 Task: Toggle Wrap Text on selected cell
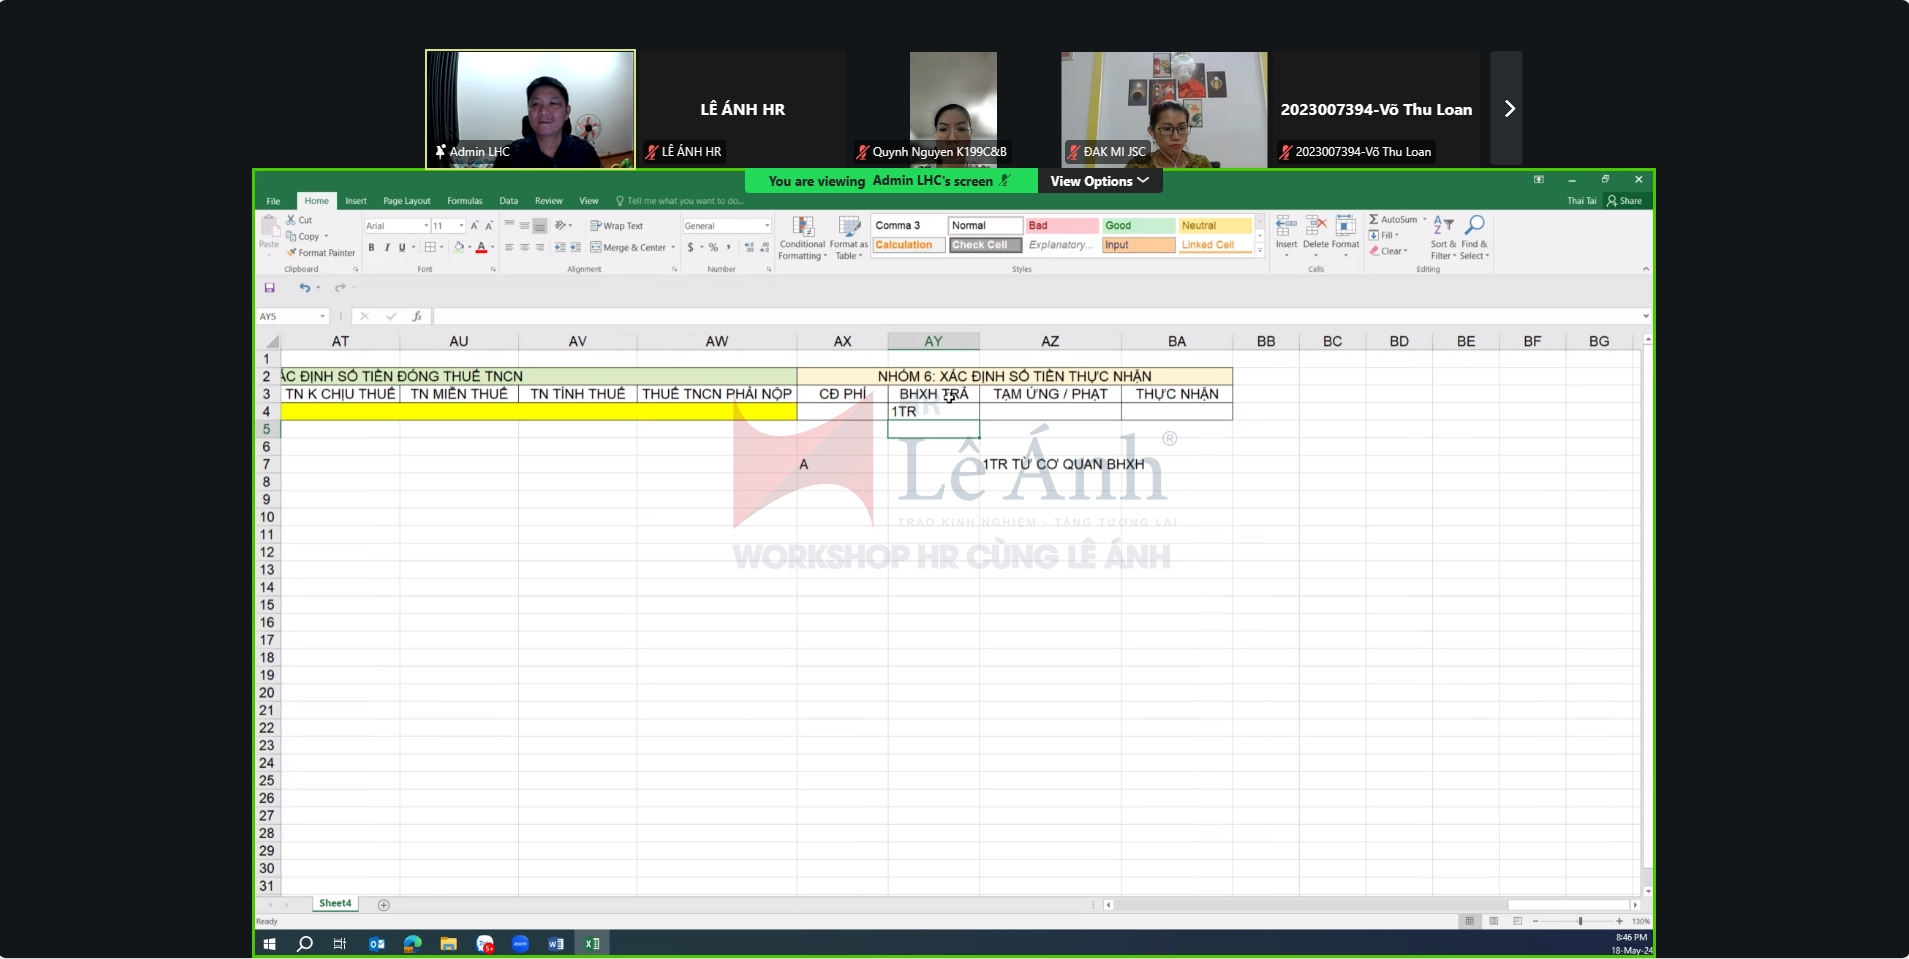(617, 226)
